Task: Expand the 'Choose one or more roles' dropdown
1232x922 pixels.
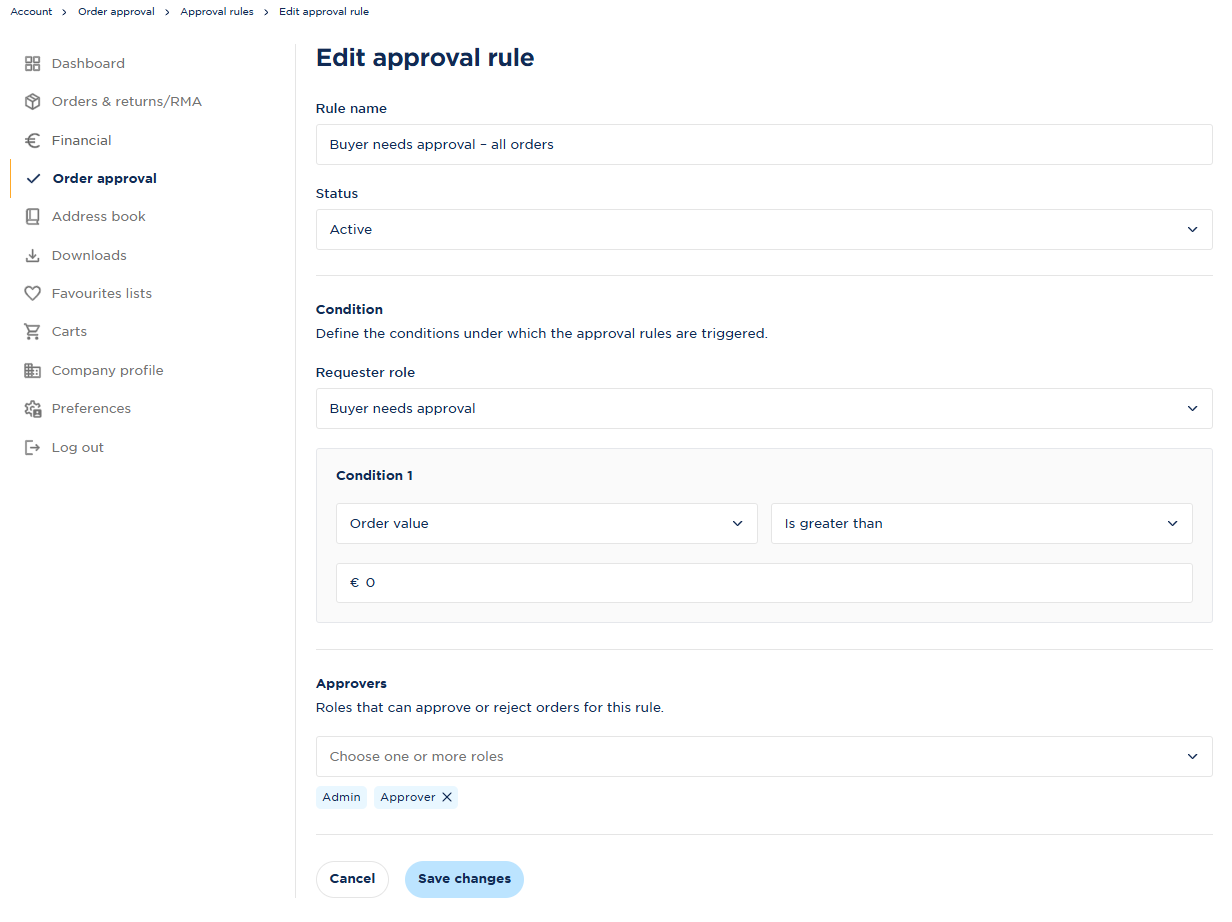Action: (764, 757)
